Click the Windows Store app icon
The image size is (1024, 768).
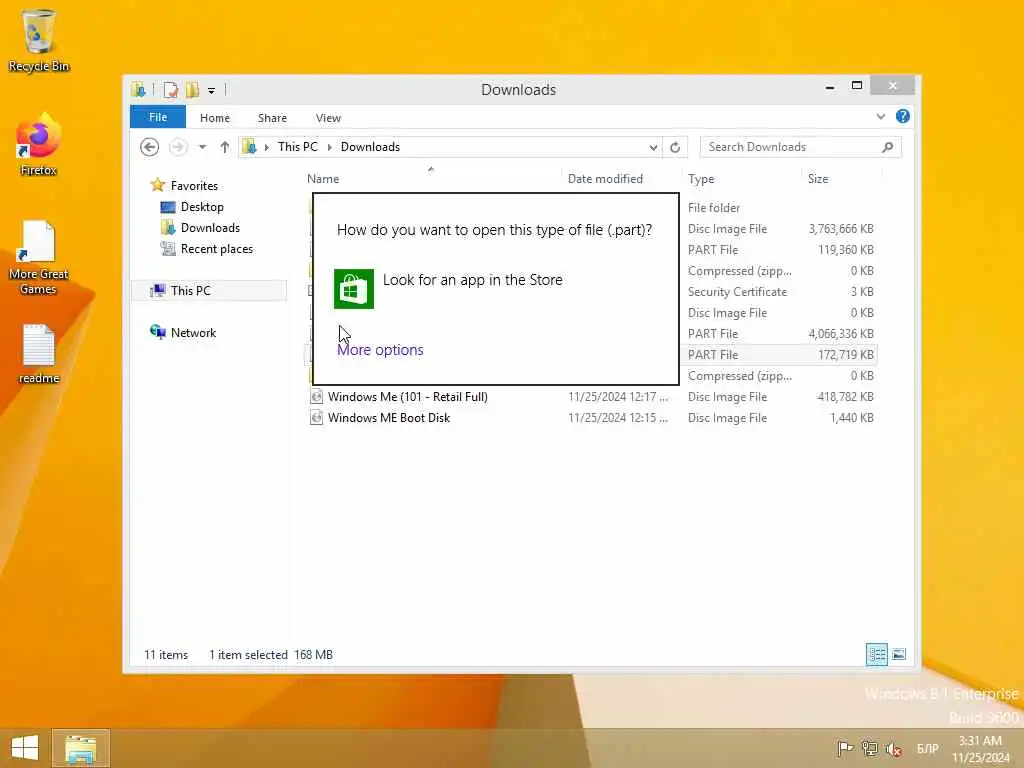coord(354,289)
